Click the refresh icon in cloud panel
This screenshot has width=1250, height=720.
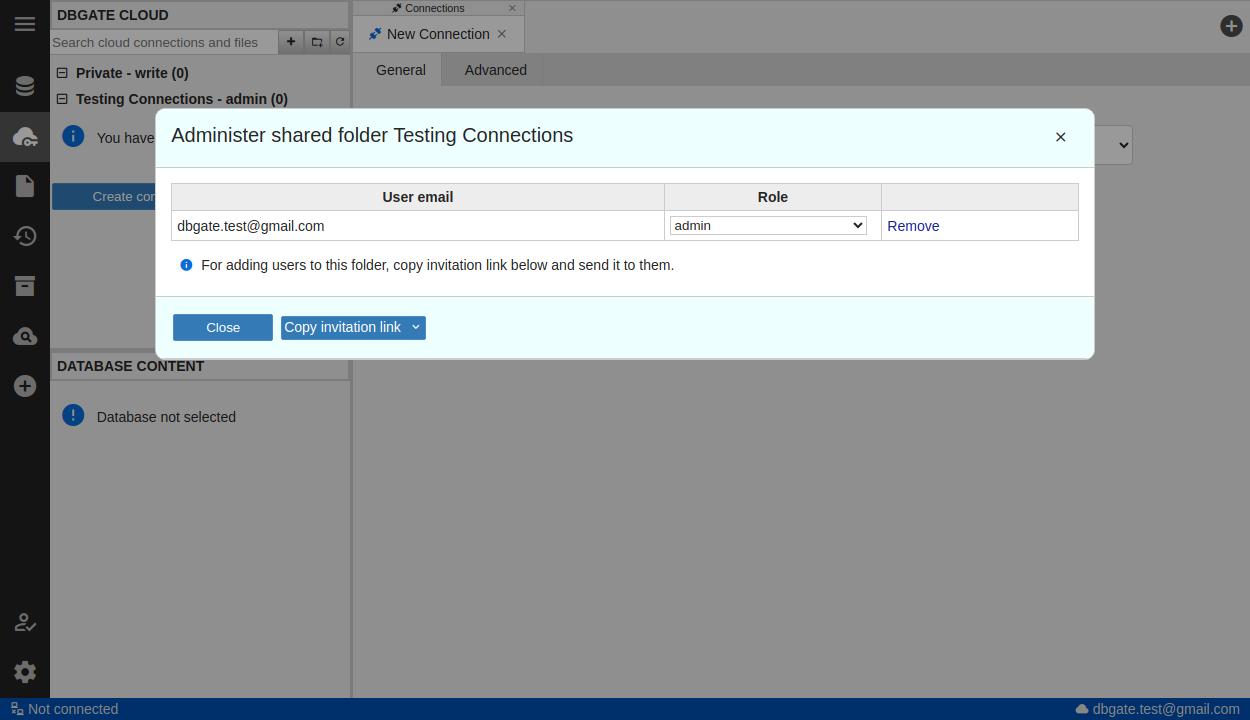[340, 42]
